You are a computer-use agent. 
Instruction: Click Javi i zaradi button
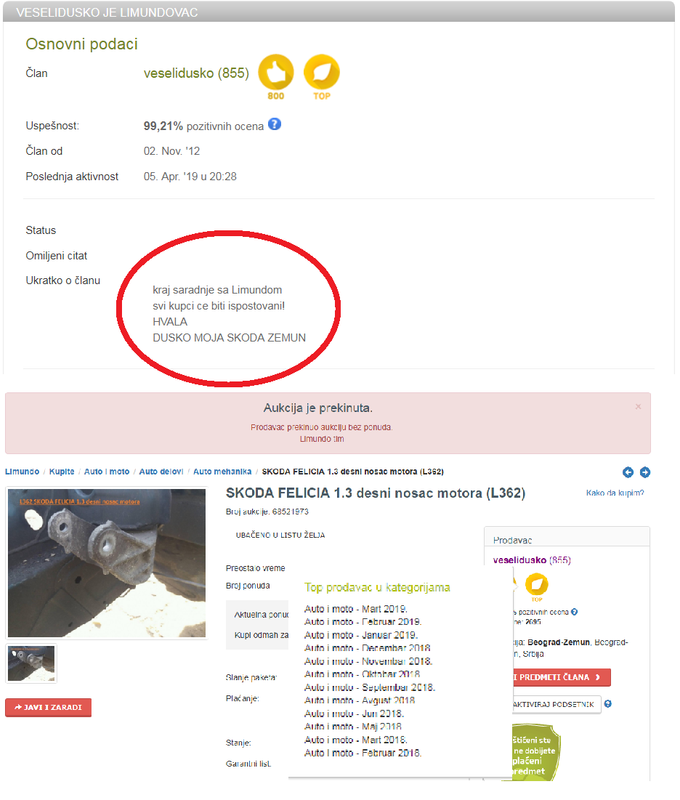(x=48, y=707)
